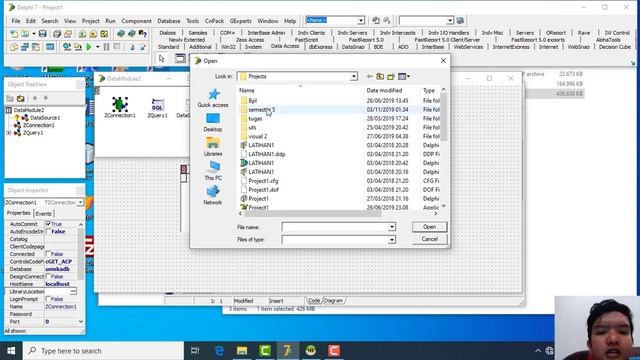Viewport: 640px width, 360px height.
Task: Switch to the Zeos Access palette tab
Action: tap(250, 40)
